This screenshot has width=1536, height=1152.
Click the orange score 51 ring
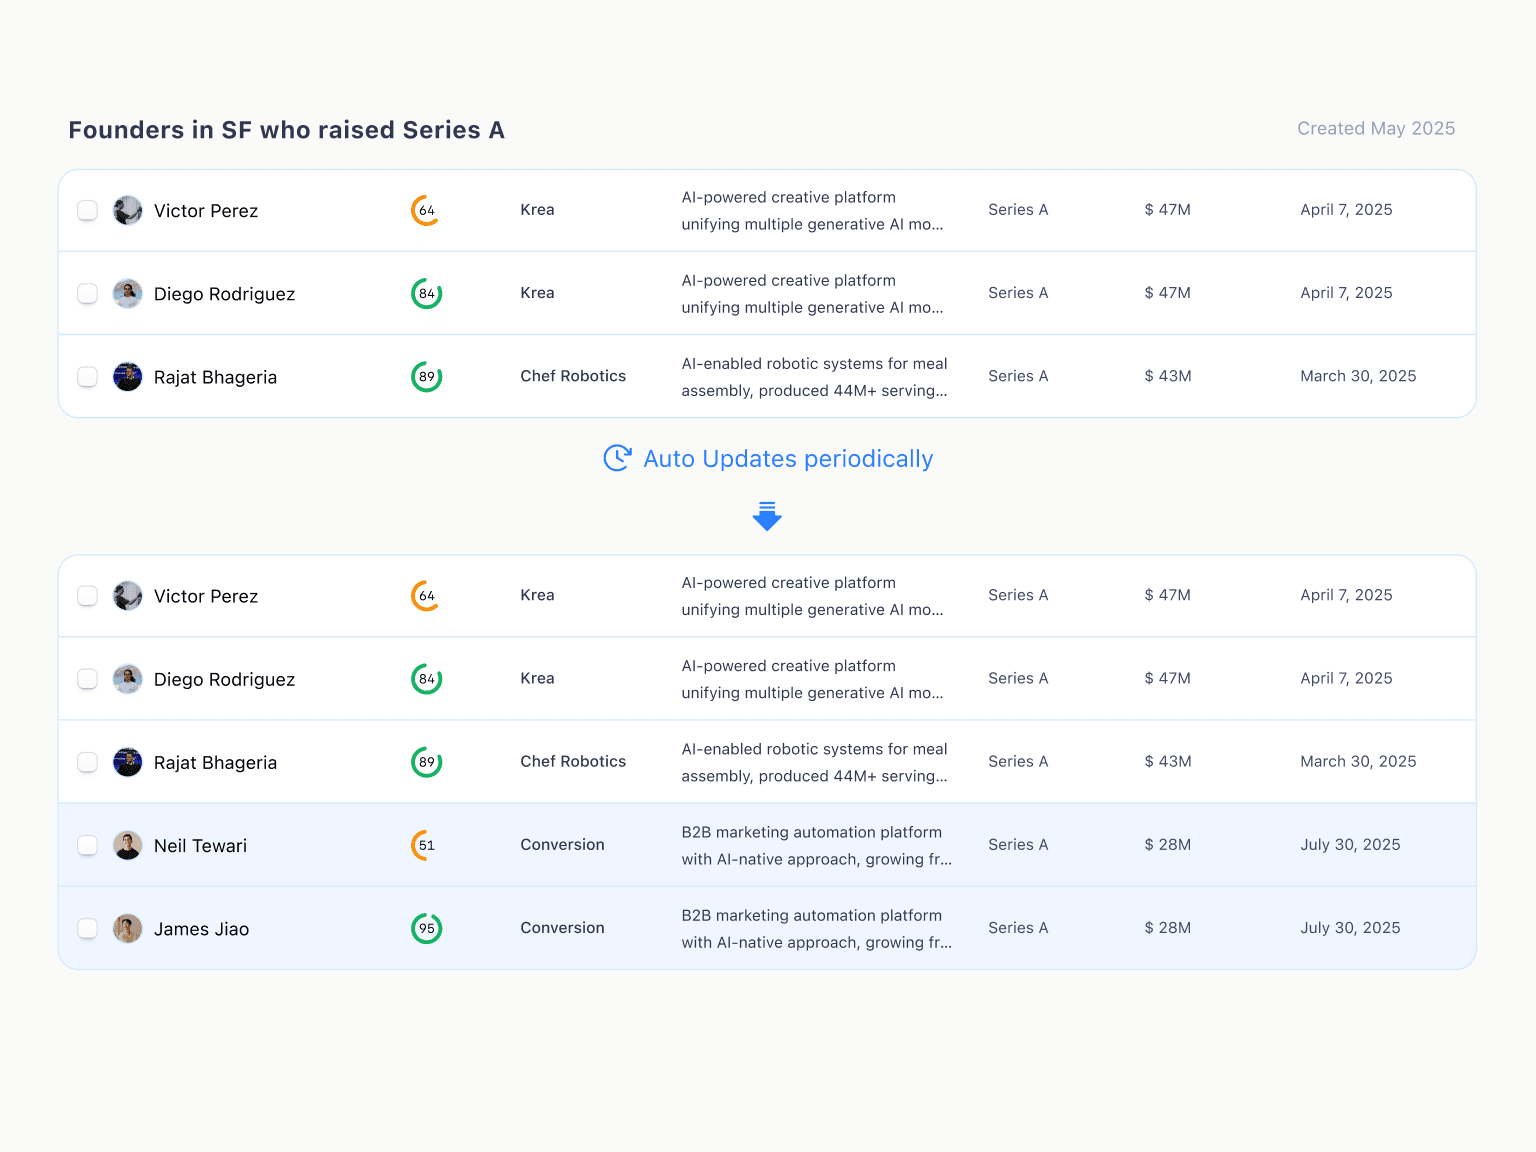coord(426,845)
